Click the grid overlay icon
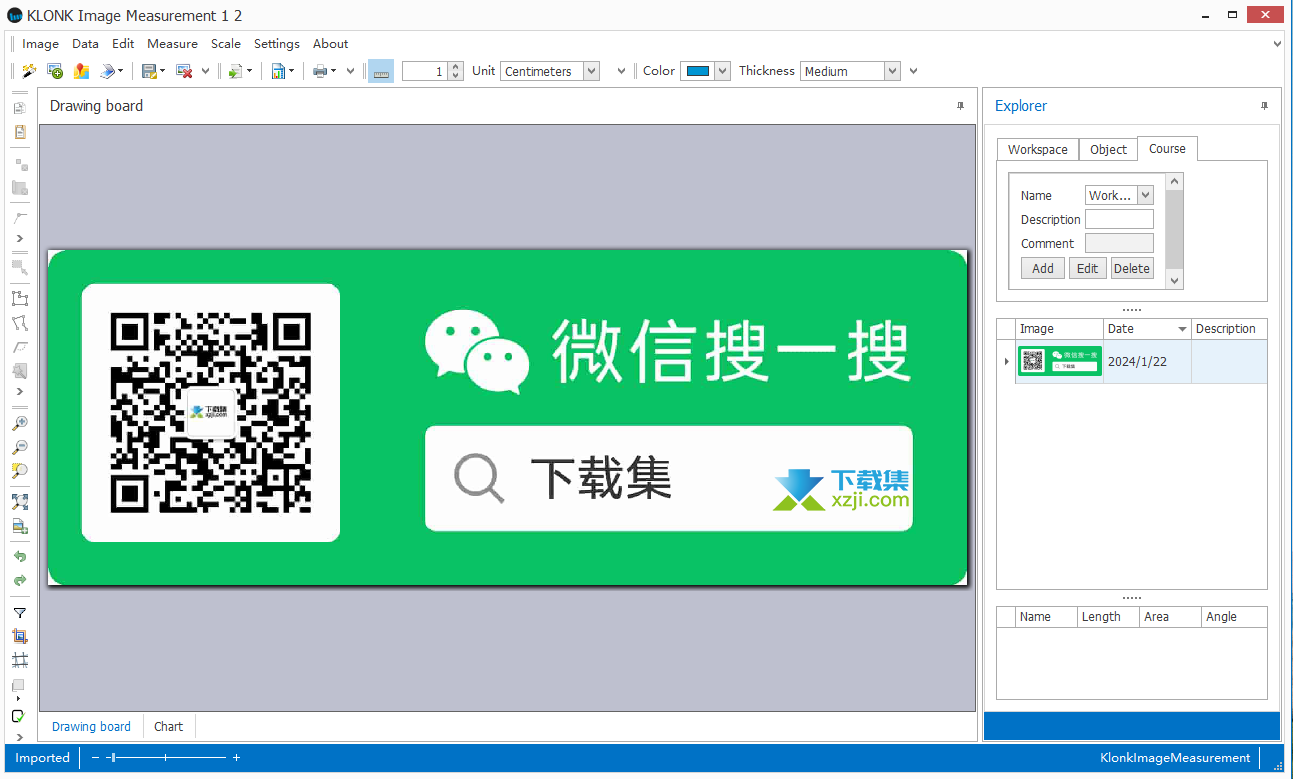This screenshot has height=779, width=1293. pos(19,660)
